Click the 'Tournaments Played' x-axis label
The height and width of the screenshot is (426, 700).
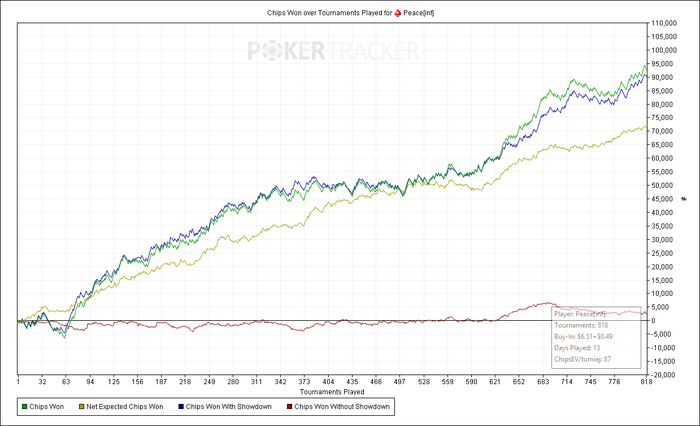(332, 392)
